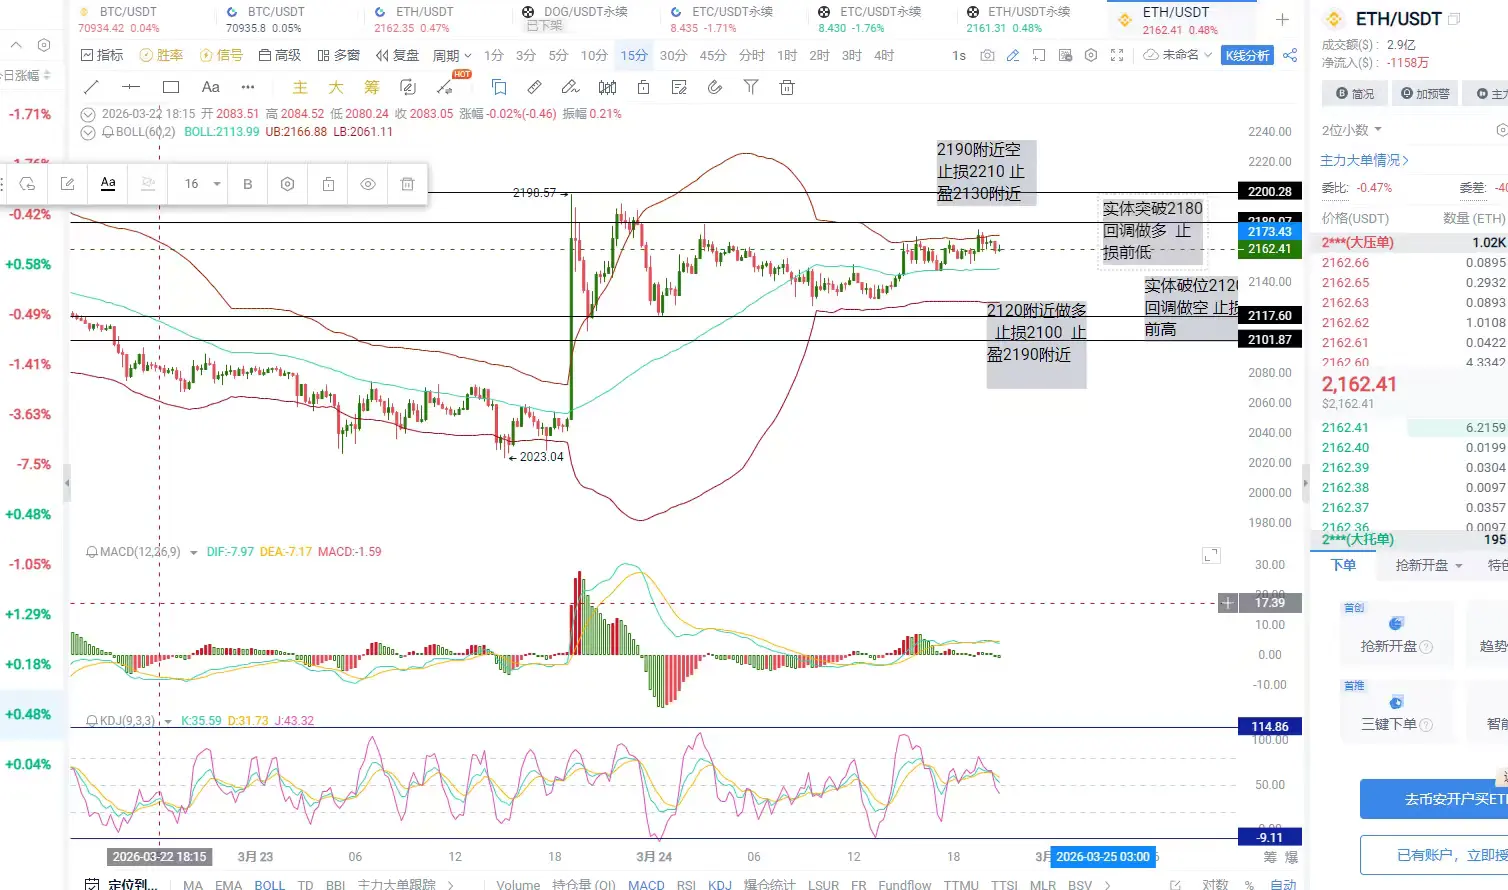
Task: Open the 拾新开盘 order type dropdown
Action: 1429,565
